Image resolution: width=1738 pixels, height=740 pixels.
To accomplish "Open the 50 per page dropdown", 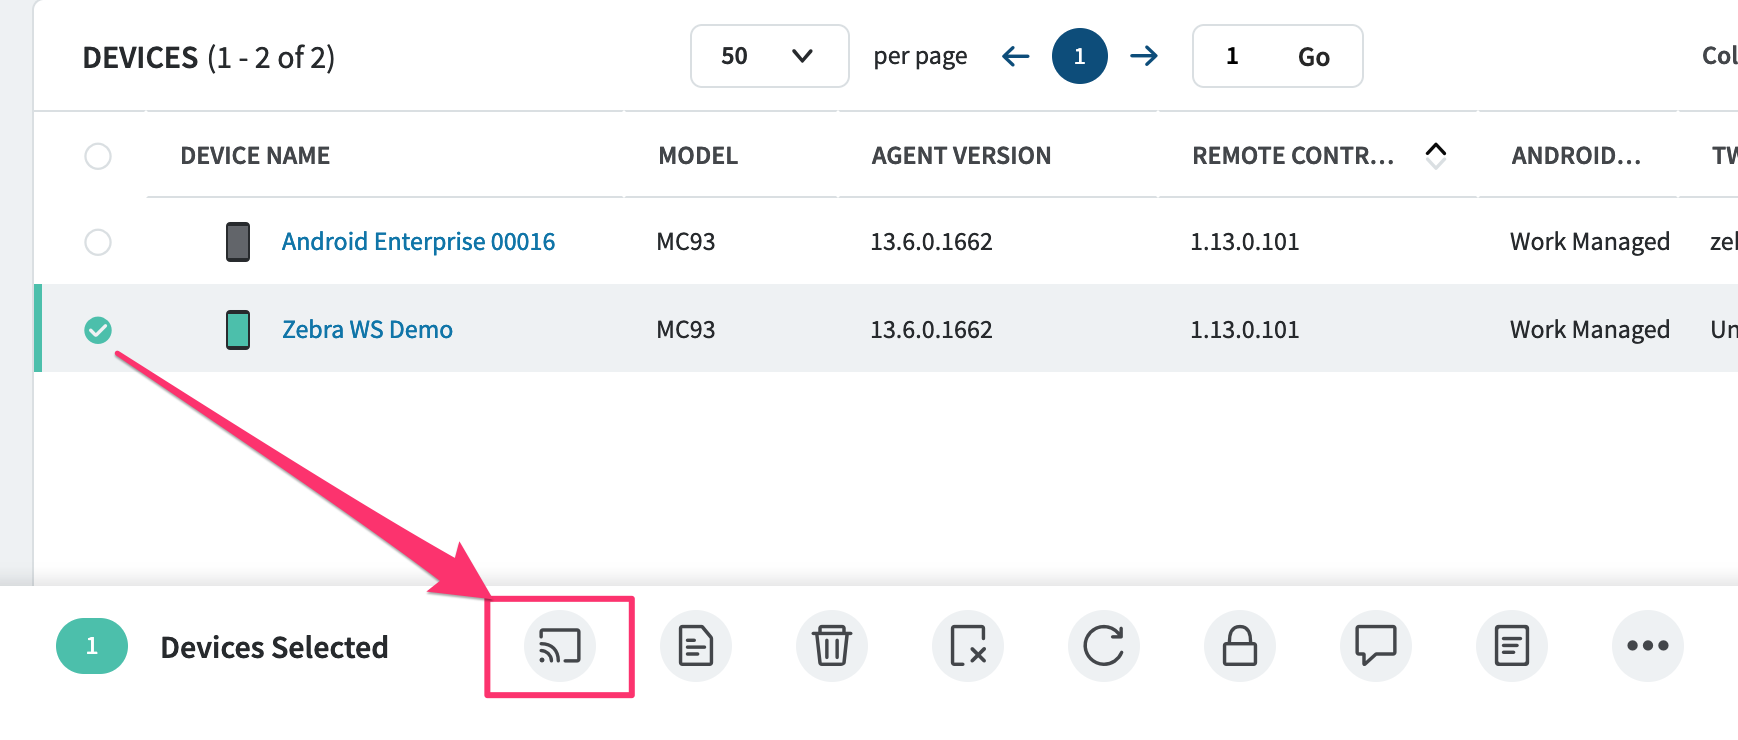I will tap(768, 56).
